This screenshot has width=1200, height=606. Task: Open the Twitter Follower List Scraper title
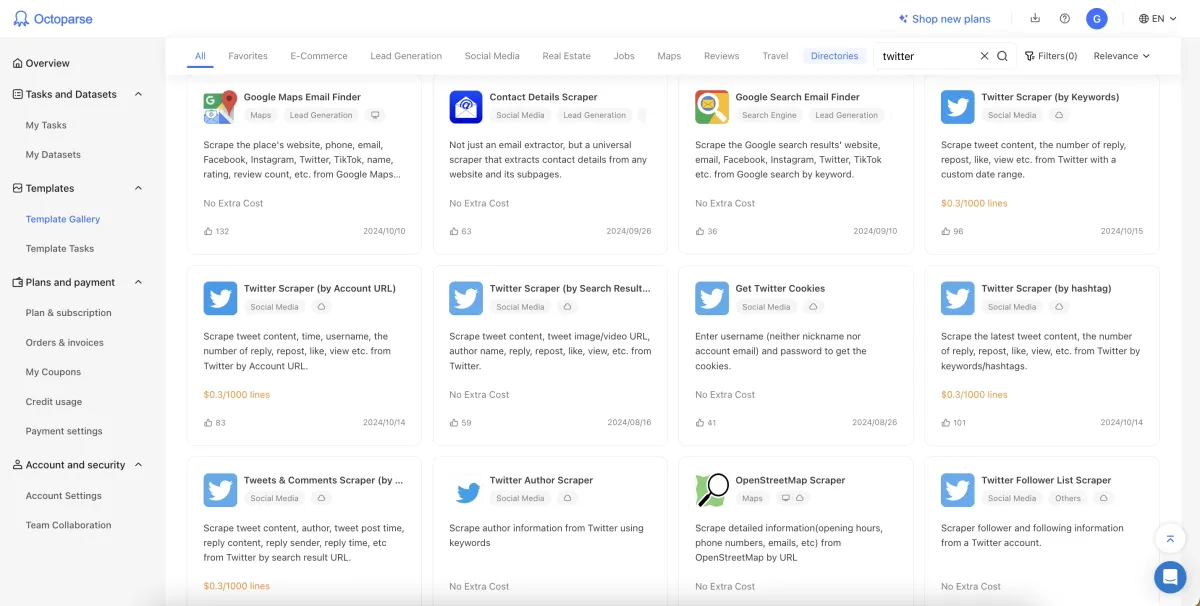click(x=1046, y=480)
